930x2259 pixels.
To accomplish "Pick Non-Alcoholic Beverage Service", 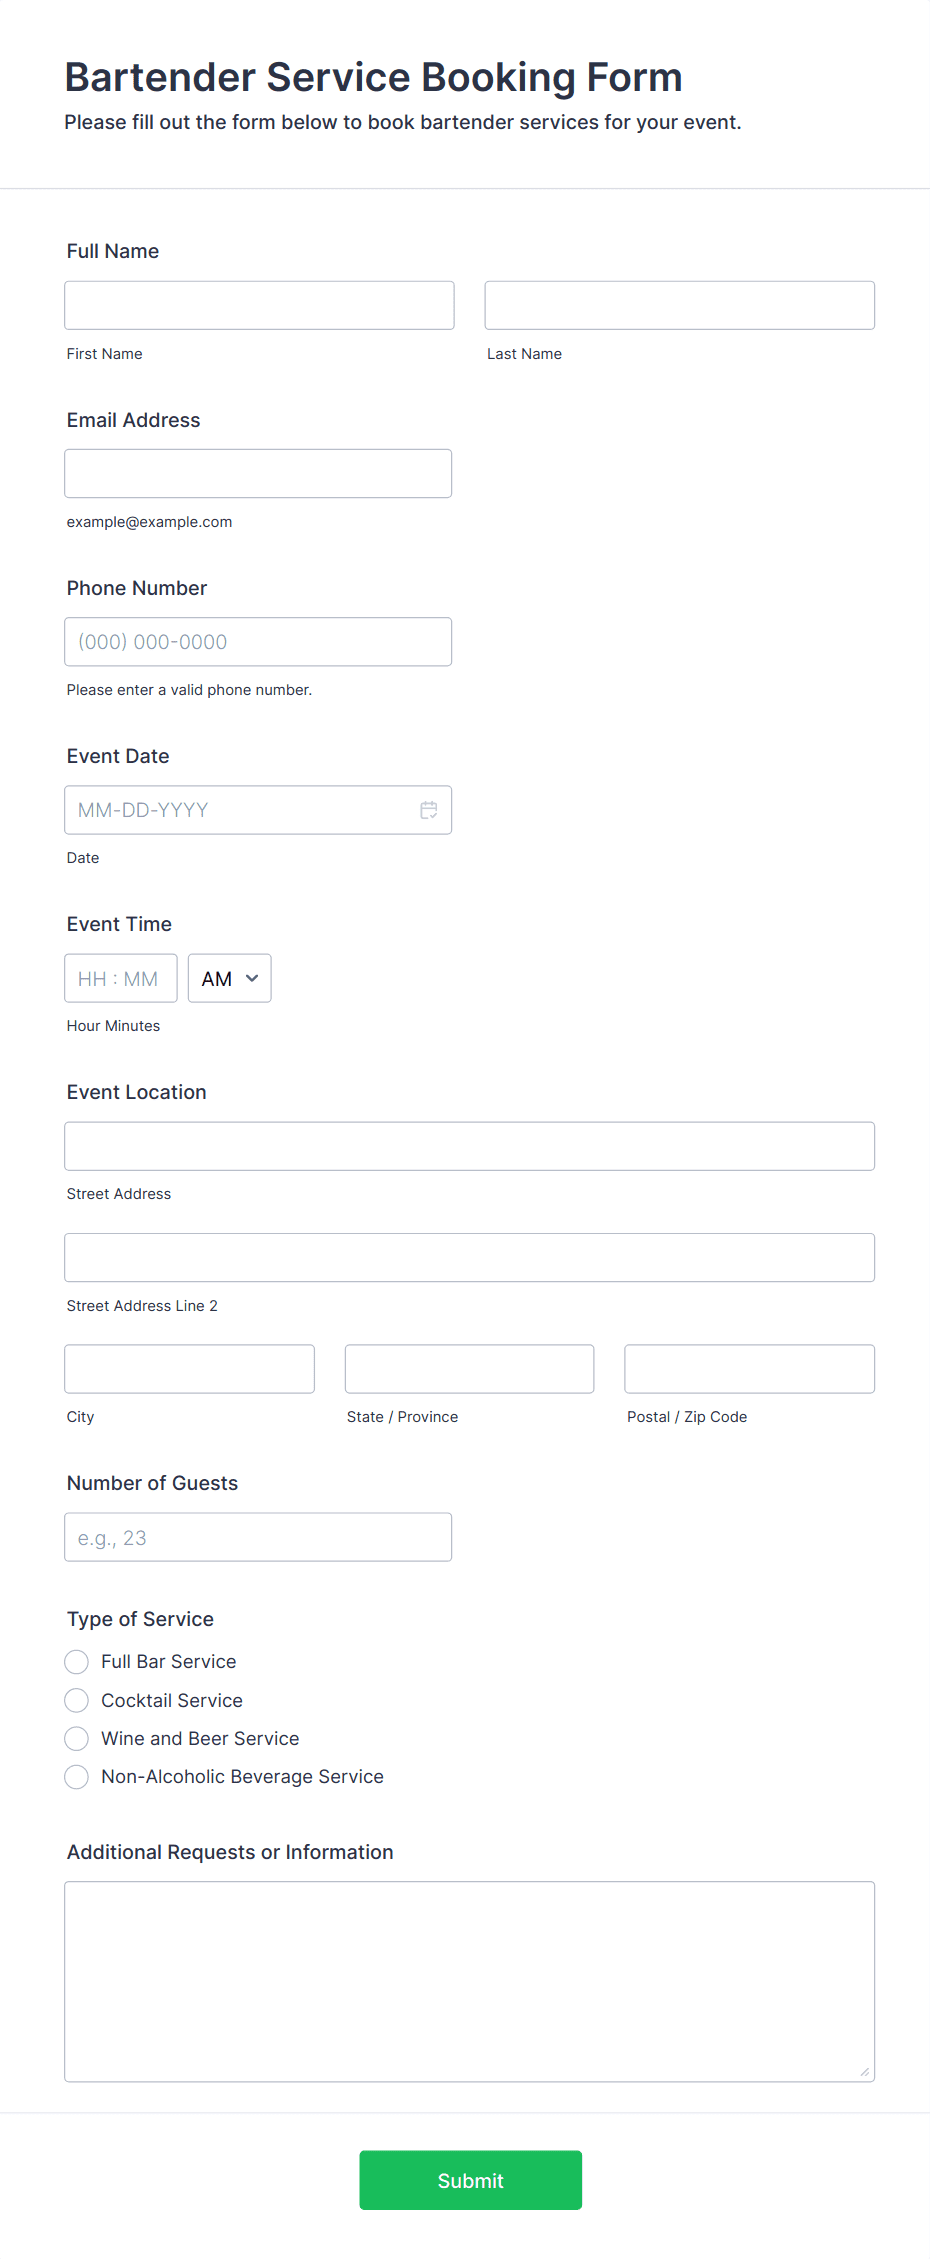I will [x=76, y=1777].
